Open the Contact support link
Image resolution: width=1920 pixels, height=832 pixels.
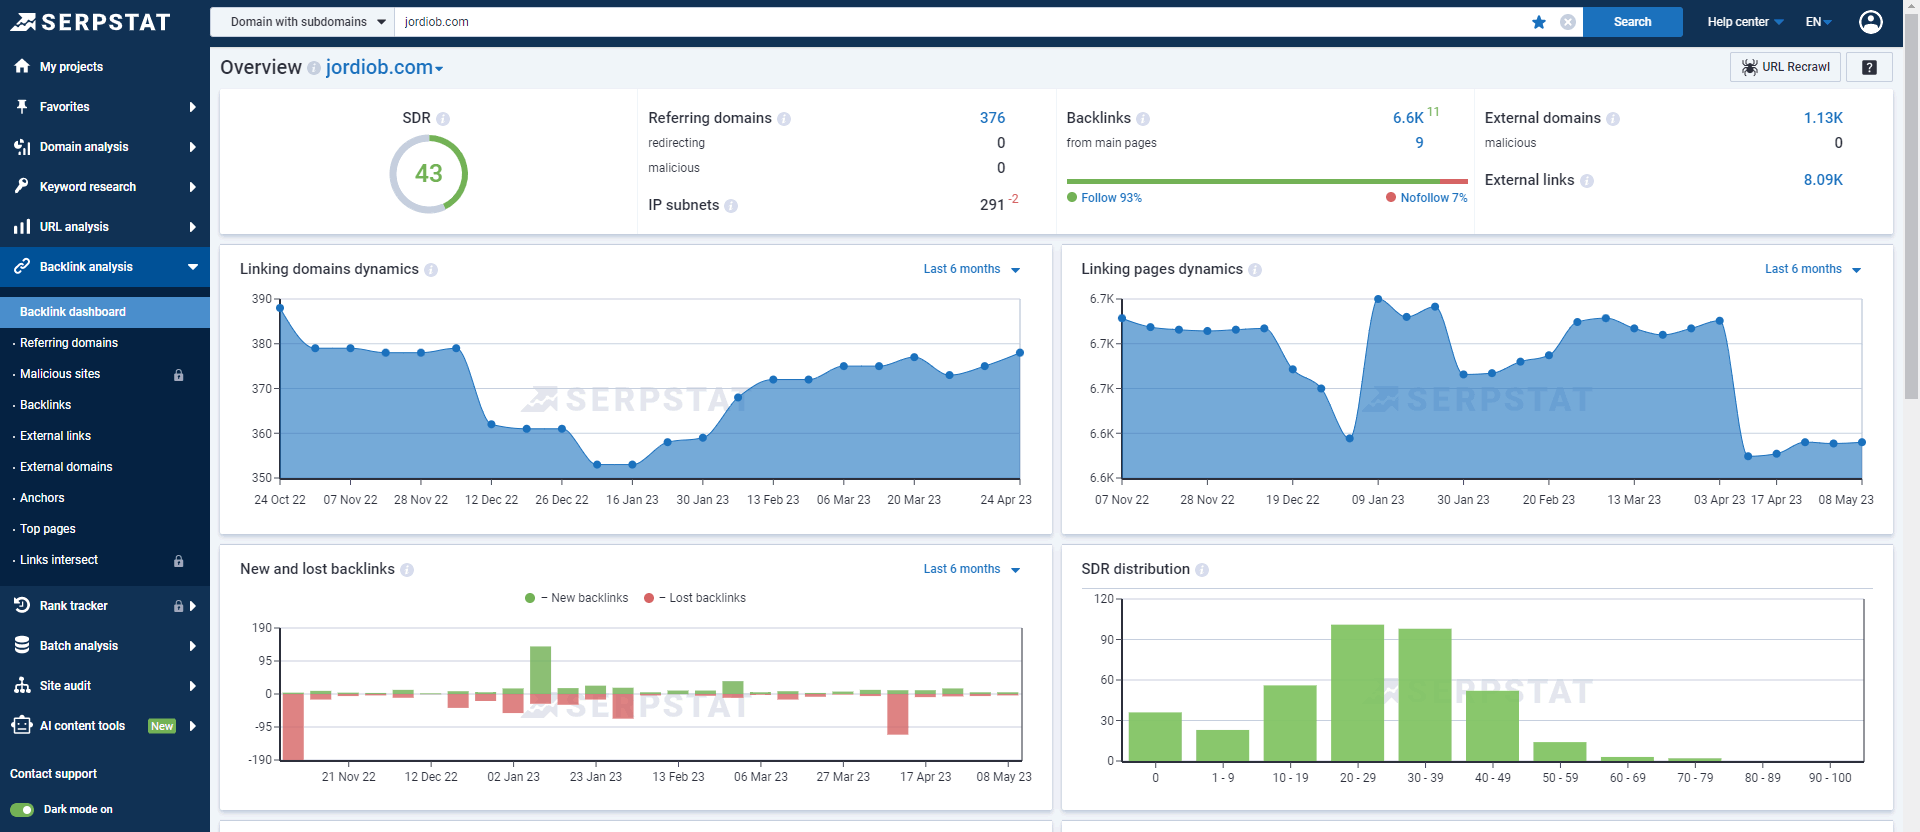(x=54, y=774)
